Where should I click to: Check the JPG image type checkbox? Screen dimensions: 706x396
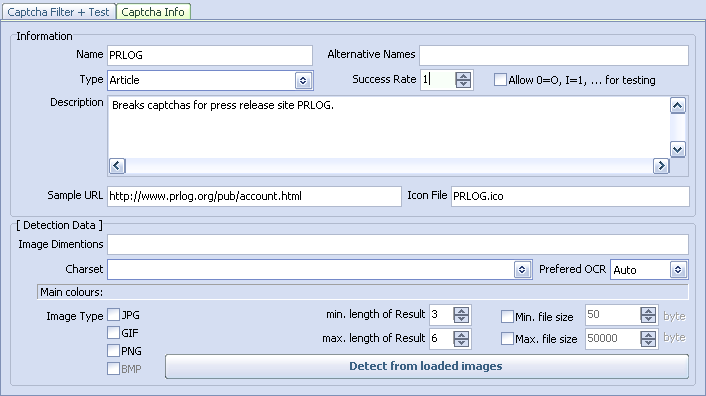pyautogui.click(x=113, y=315)
